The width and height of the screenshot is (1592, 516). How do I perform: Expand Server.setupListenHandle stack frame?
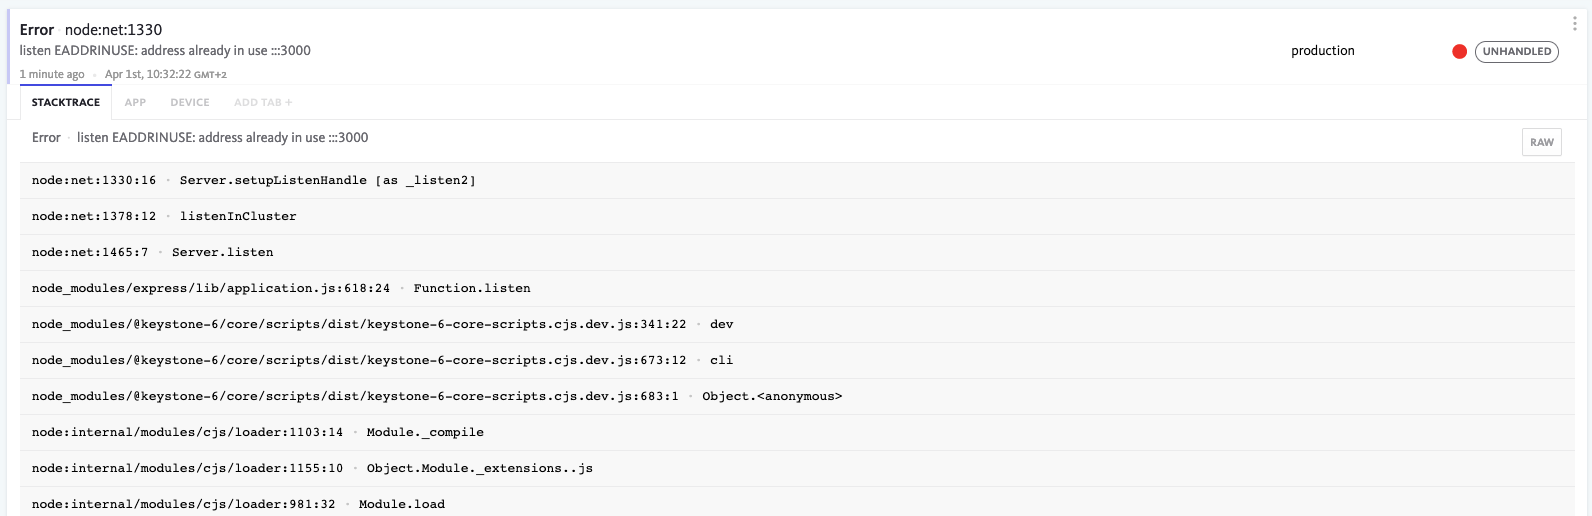[x=797, y=180]
